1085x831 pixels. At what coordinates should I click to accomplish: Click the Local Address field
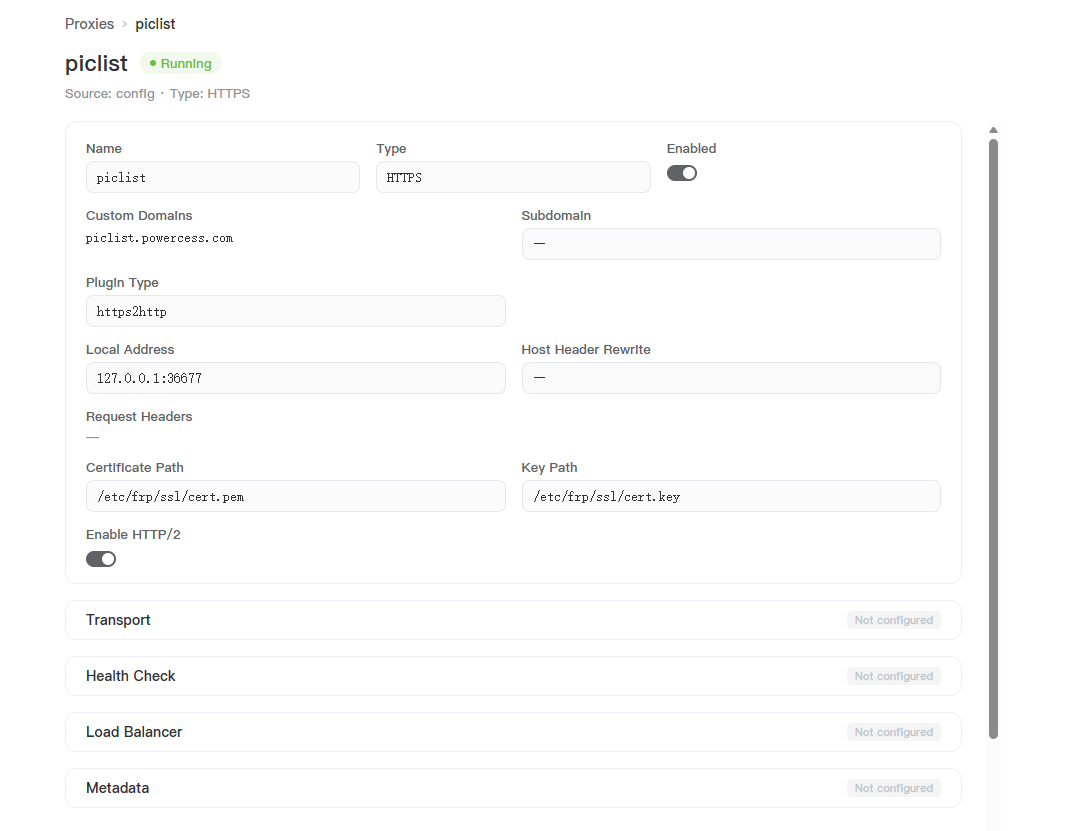click(296, 378)
